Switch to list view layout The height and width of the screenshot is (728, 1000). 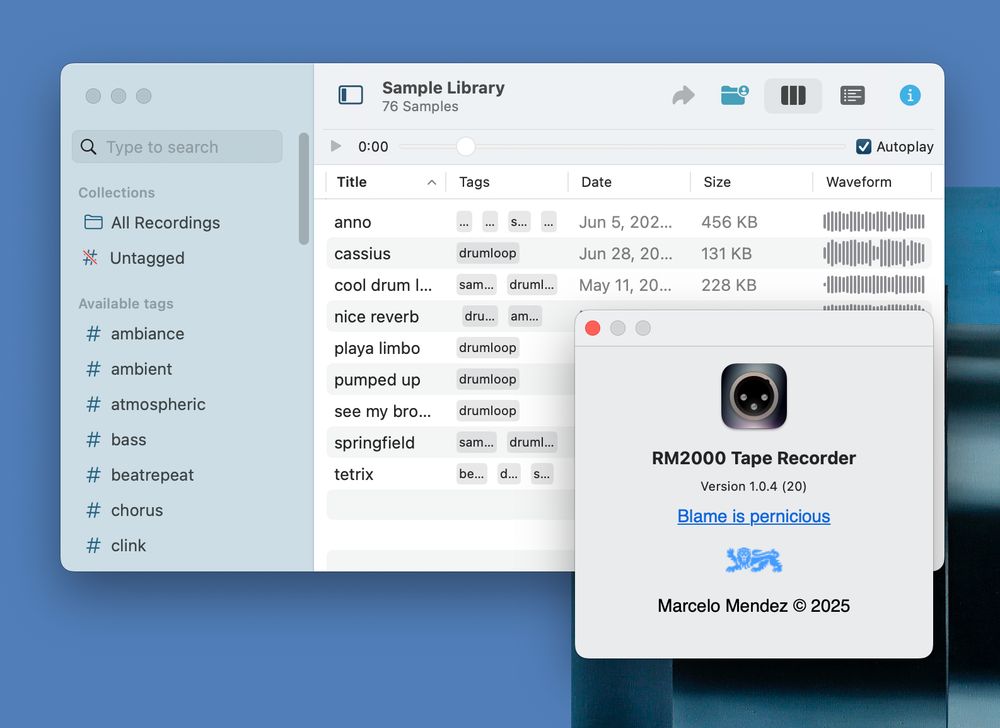click(x=852, y=96)
